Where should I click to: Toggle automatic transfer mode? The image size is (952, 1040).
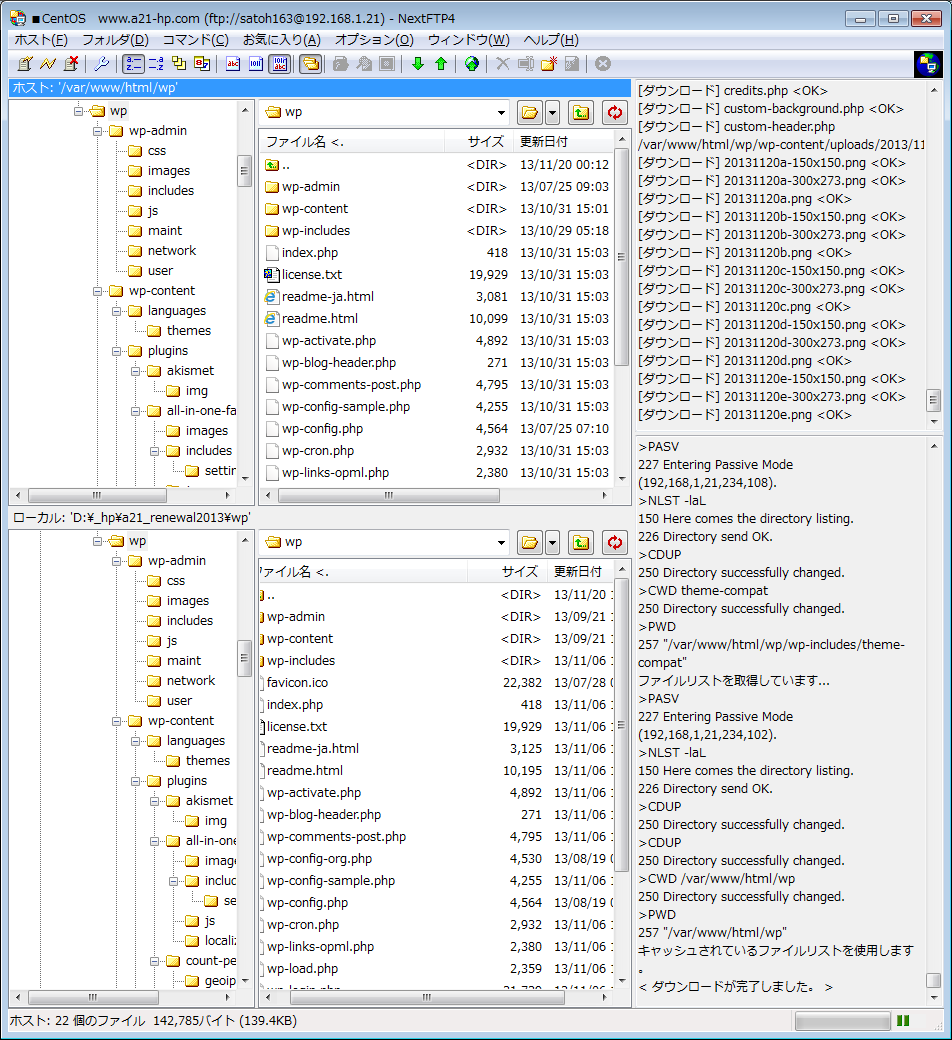[279, 64]
